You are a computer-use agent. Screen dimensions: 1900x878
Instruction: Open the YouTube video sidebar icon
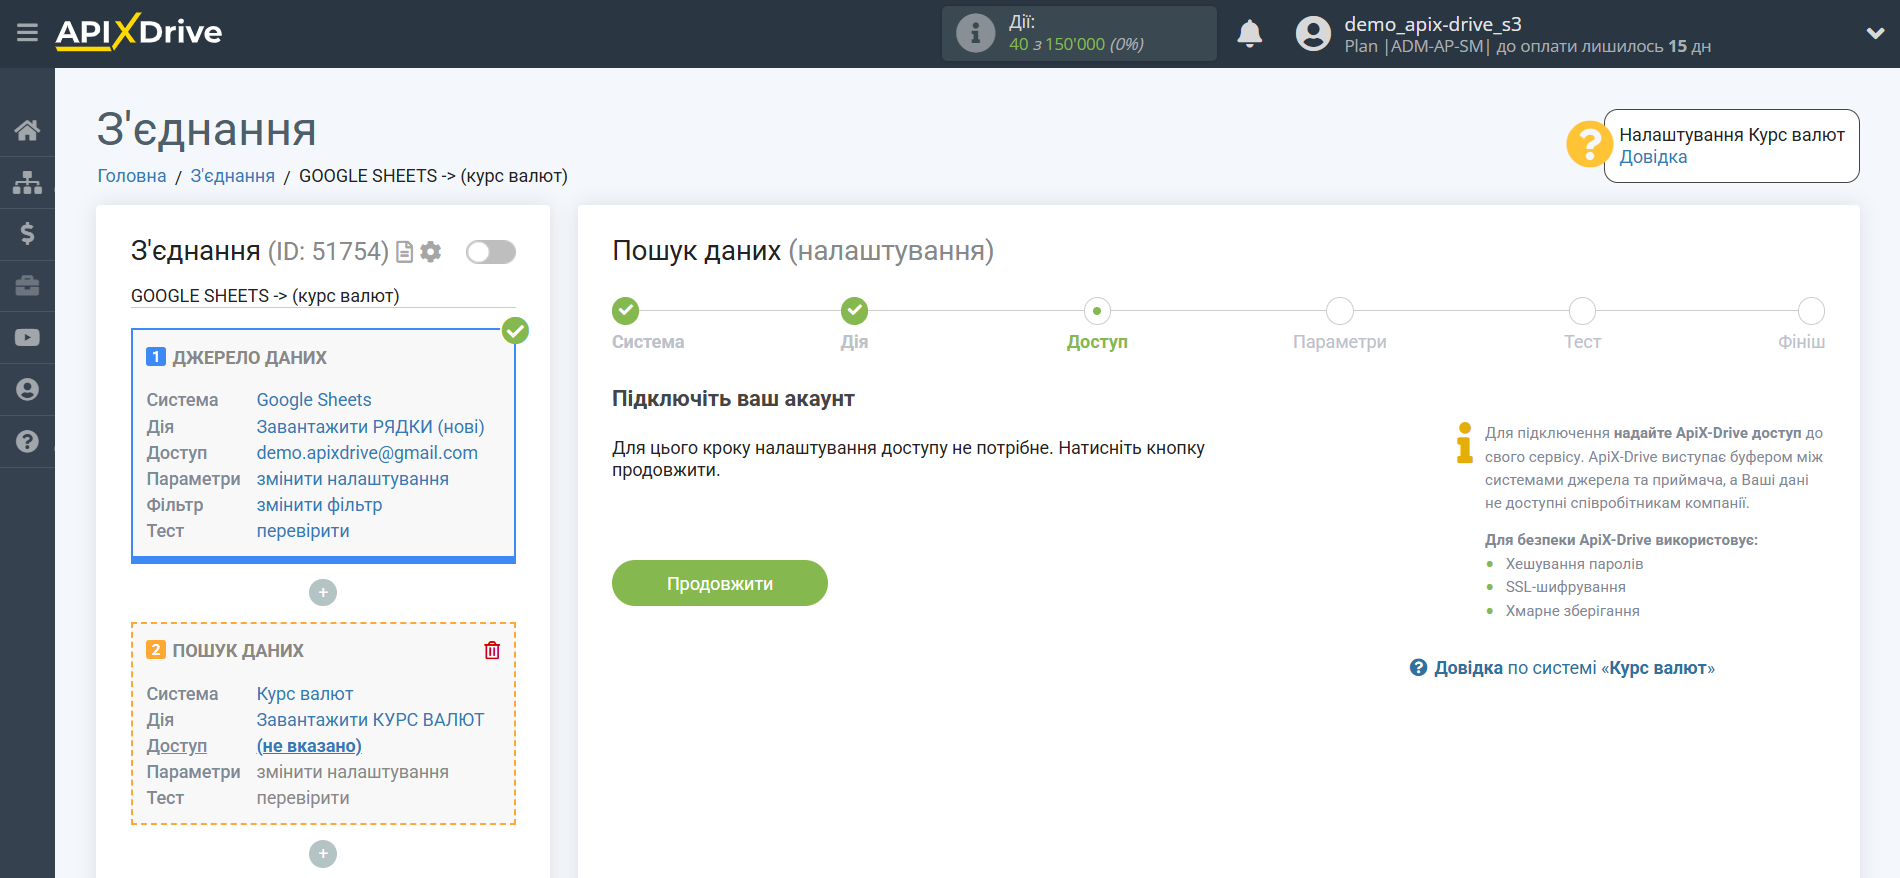click(27, 338)
